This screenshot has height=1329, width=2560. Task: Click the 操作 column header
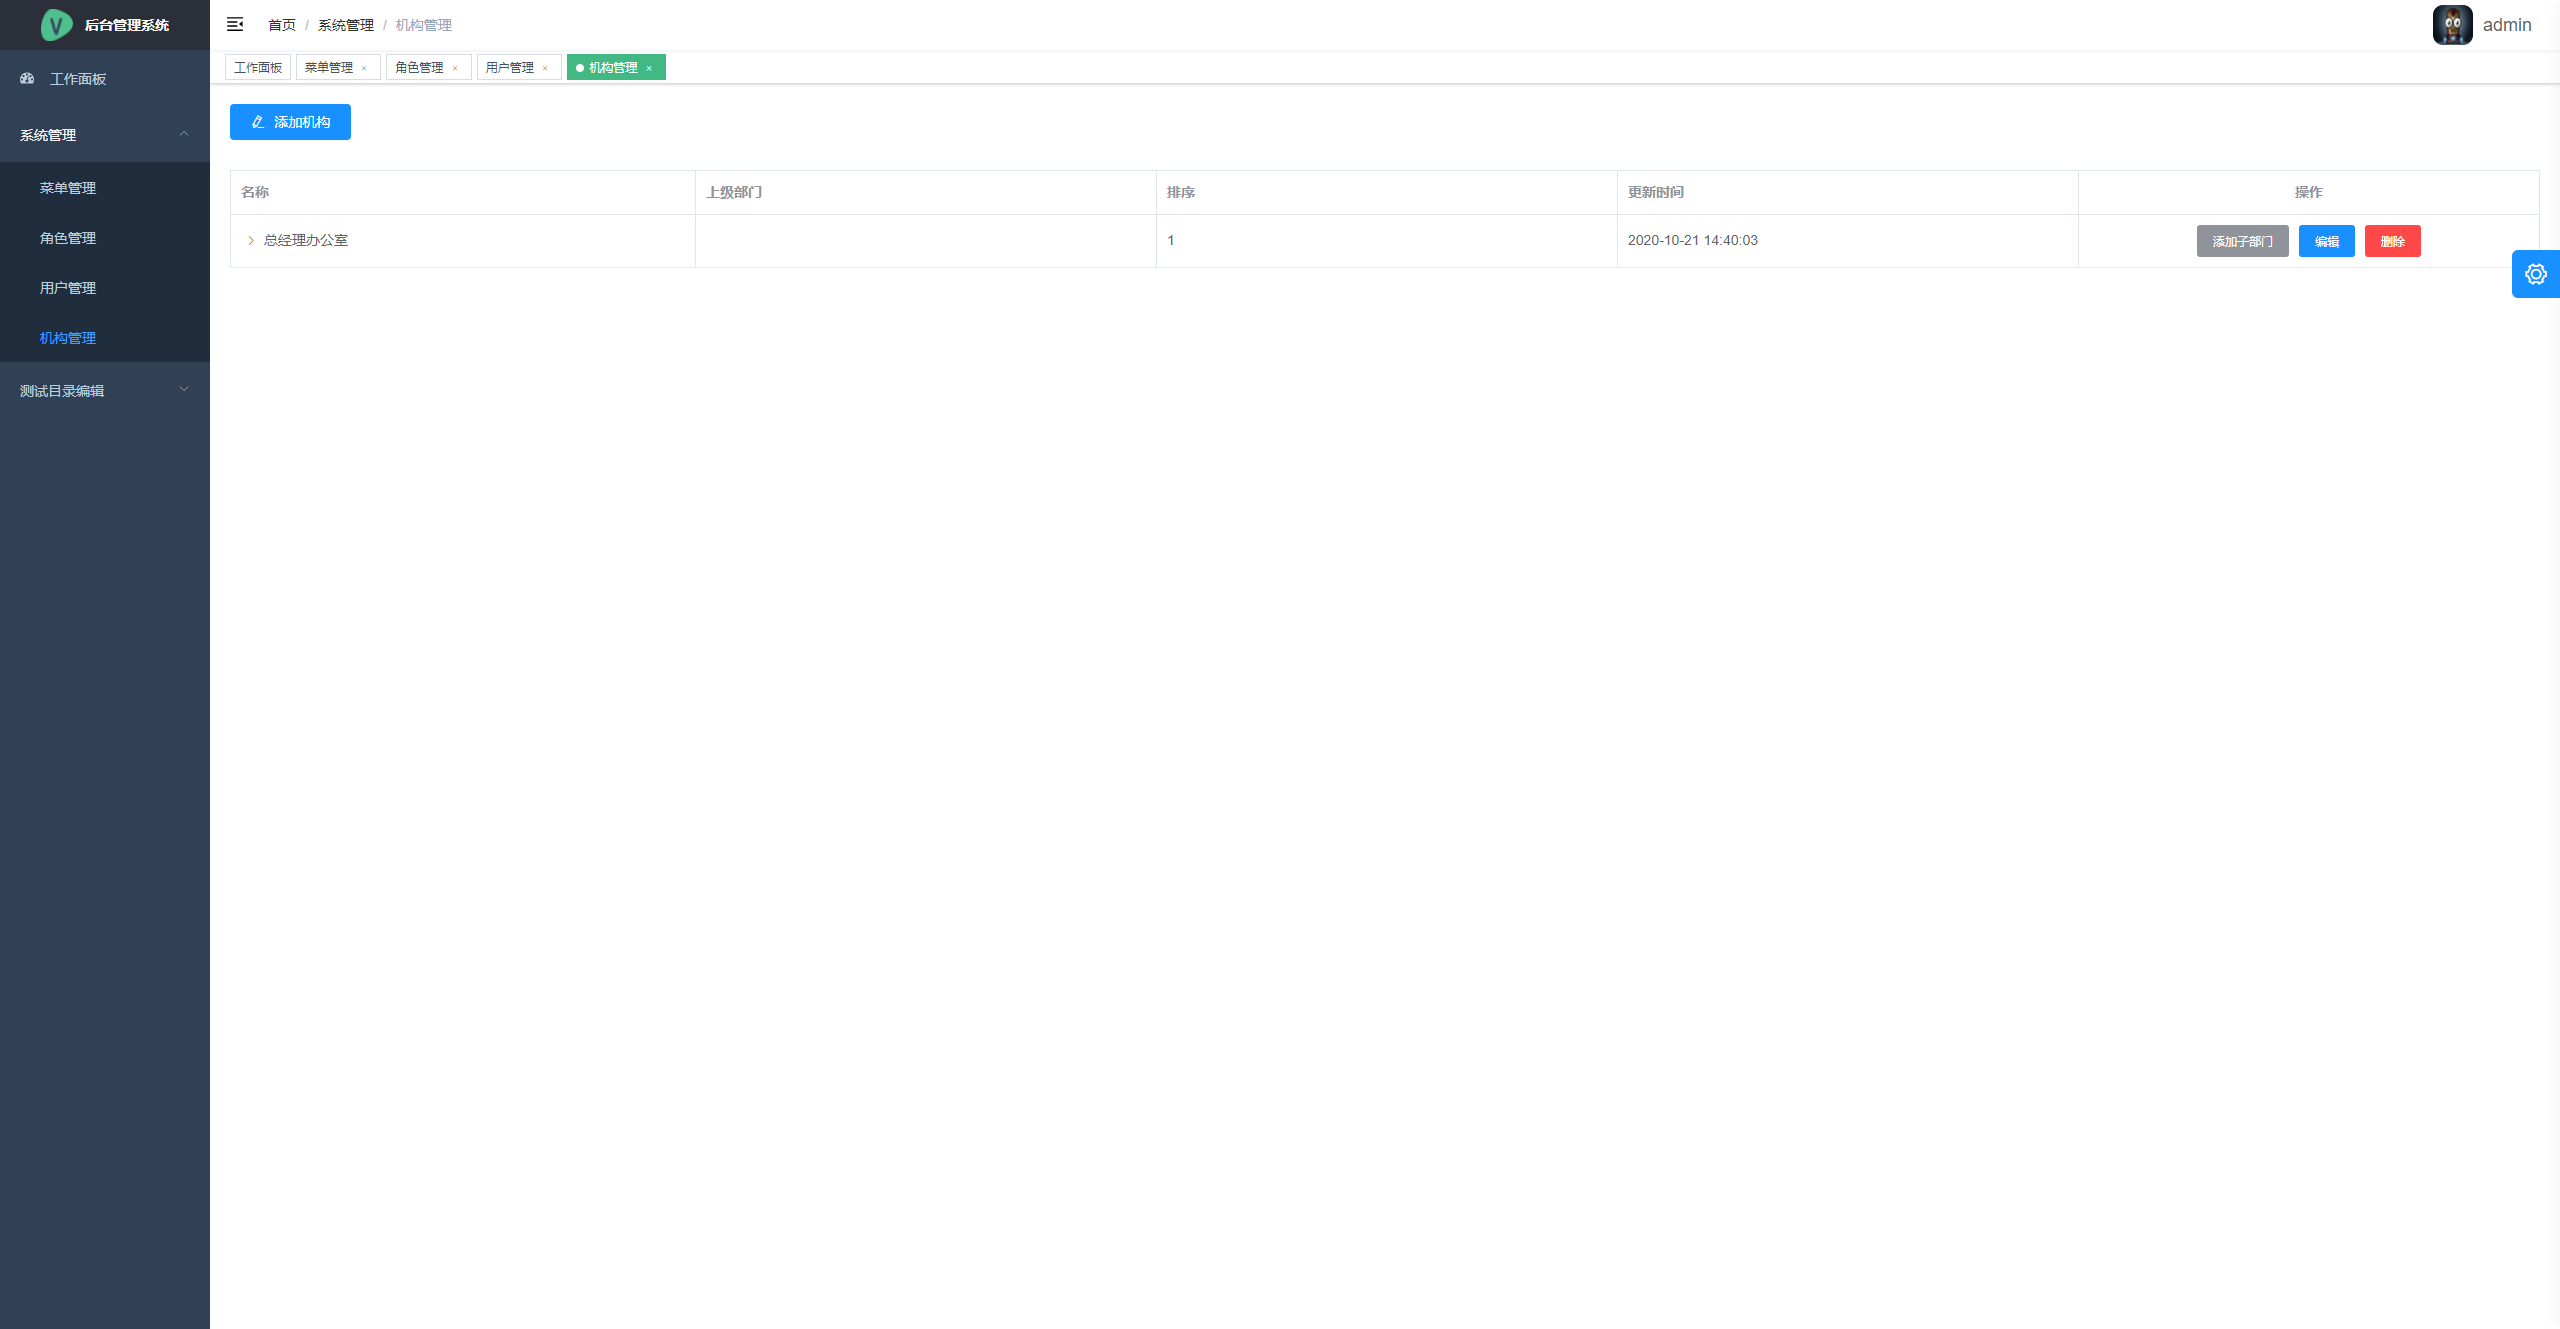pos(2308,192)
